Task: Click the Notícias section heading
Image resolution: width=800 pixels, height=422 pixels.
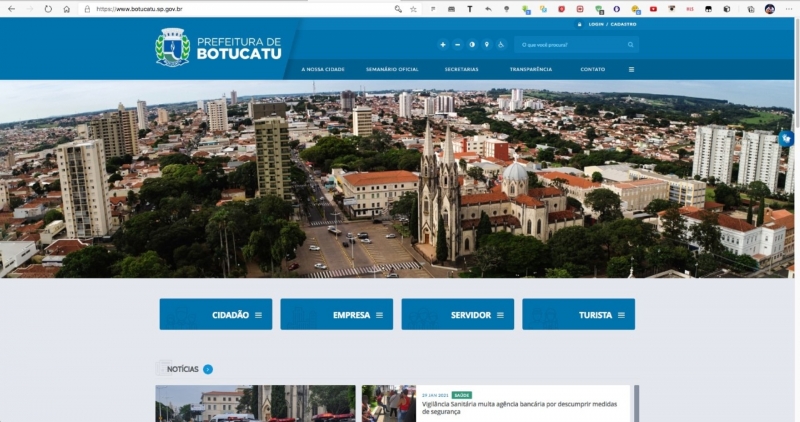Action: [x=183, y=369]
